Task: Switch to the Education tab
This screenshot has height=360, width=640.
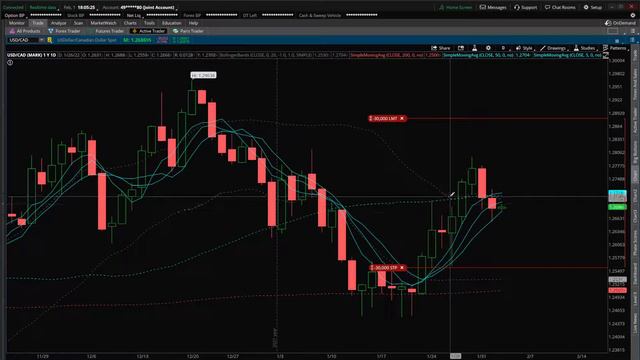Action: tap(171, 23)
